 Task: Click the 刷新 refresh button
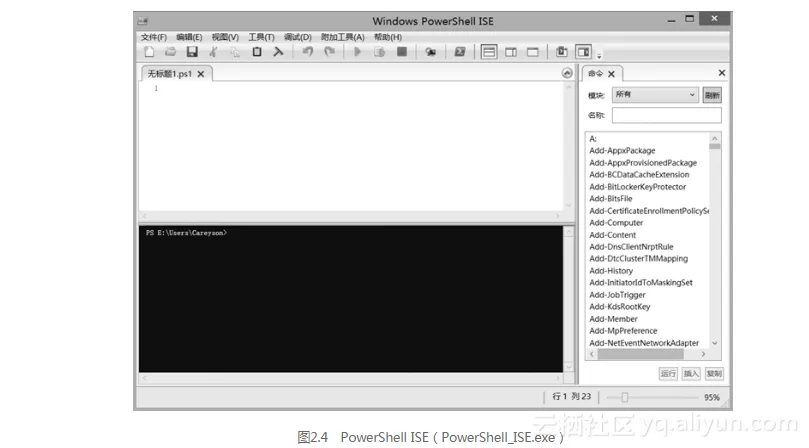tap(712, 95)
